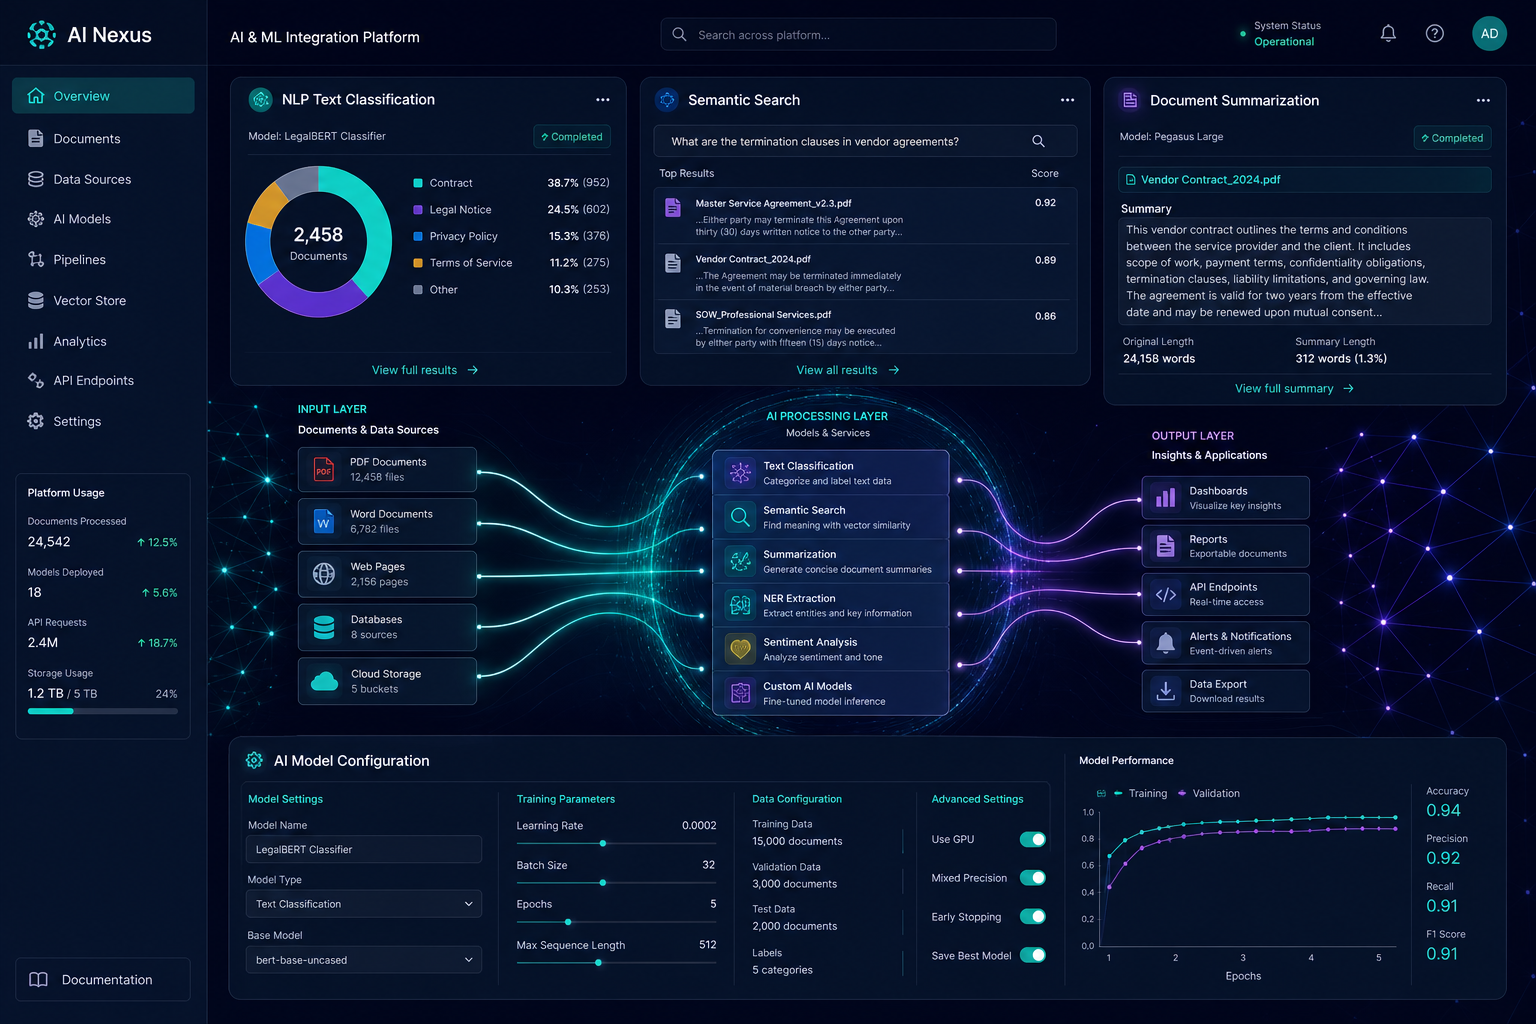Click the search magnifier in Semantic Search query
The width and height of the screenshot is (1536, 1024).
click(x=1038, y=141)
